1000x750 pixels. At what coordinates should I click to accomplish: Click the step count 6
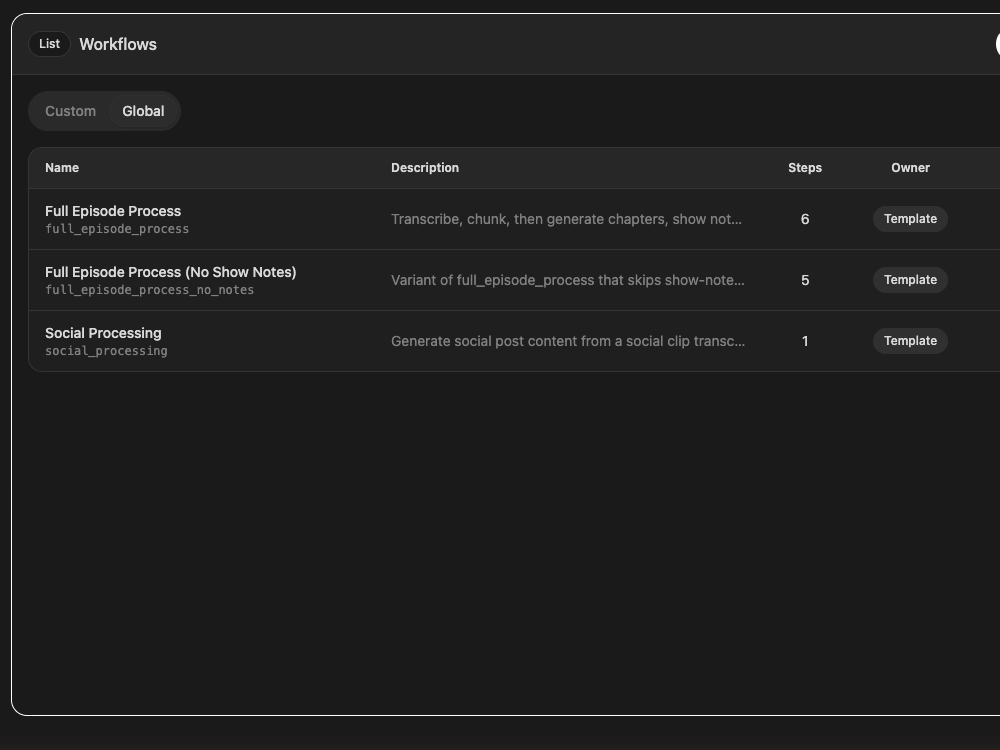pyautogui.click(x=805, y=219)
